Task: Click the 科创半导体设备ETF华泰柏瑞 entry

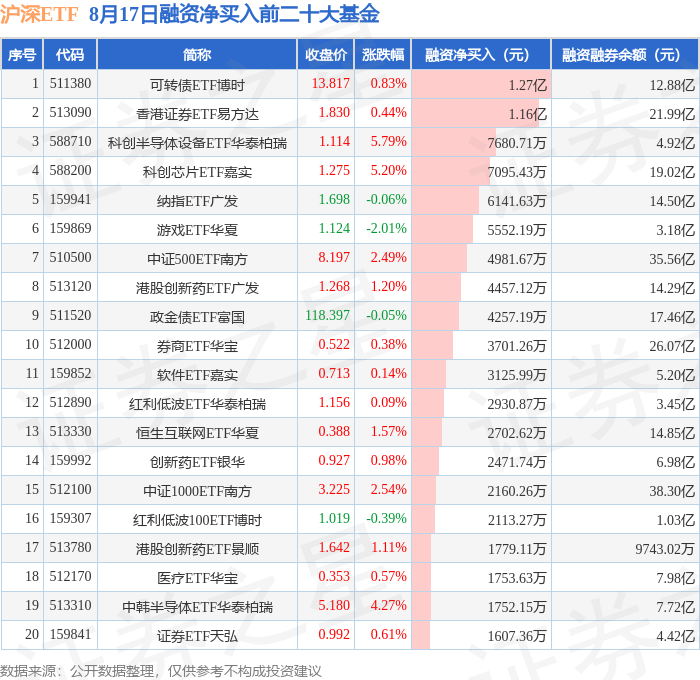Action: click(x=197, y=143)
